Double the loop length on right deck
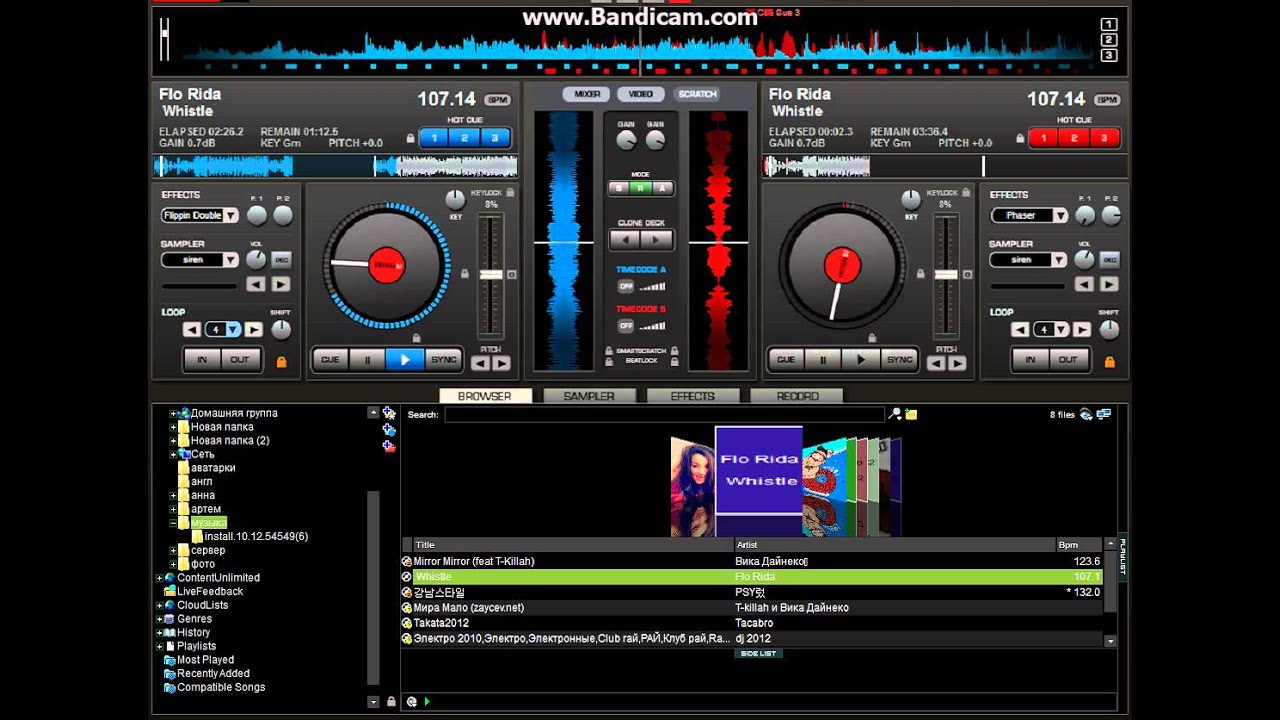The image size is (1280, 720). pyautogui.click(x=1081, y=329)
